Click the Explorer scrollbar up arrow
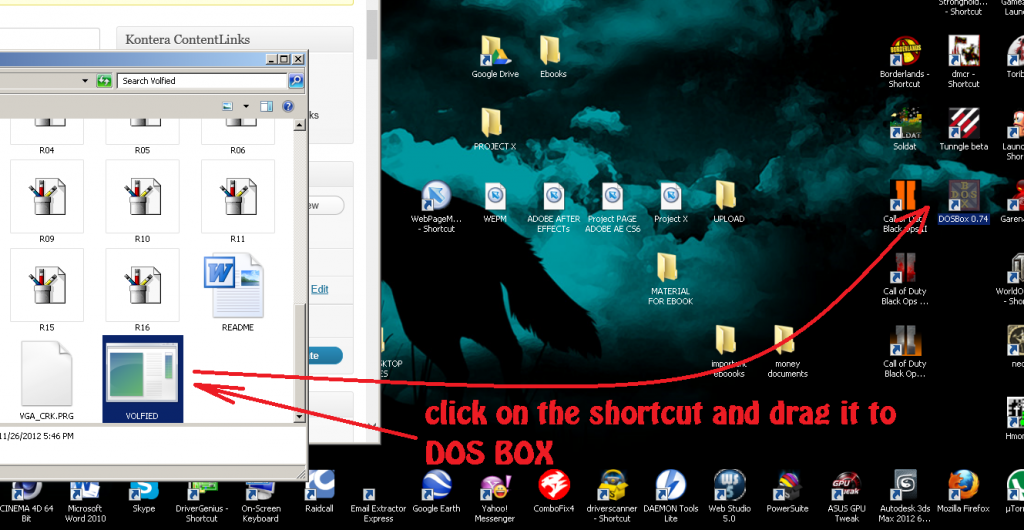Viewport: 1024px width, 530px height. 300,123
